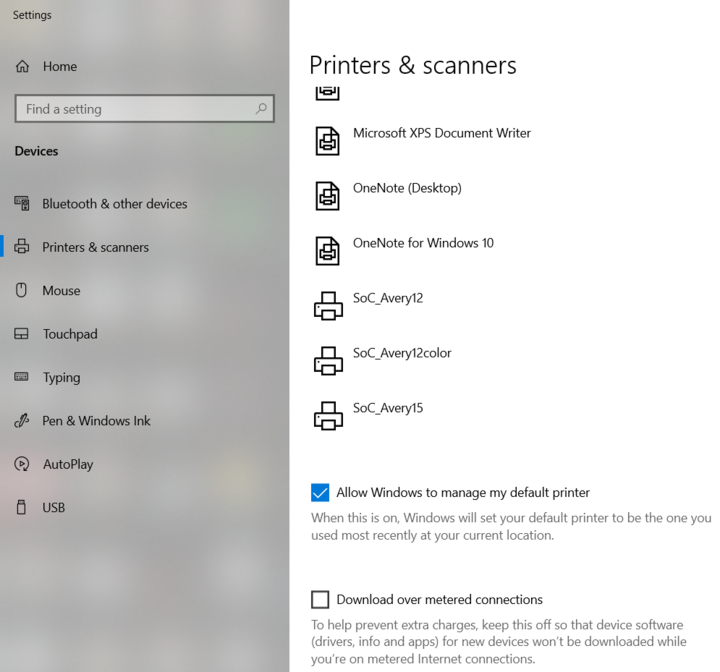Select Microsoft XPS Document Writer printer name
The image size is (720, 672).
tap(442, 133)
